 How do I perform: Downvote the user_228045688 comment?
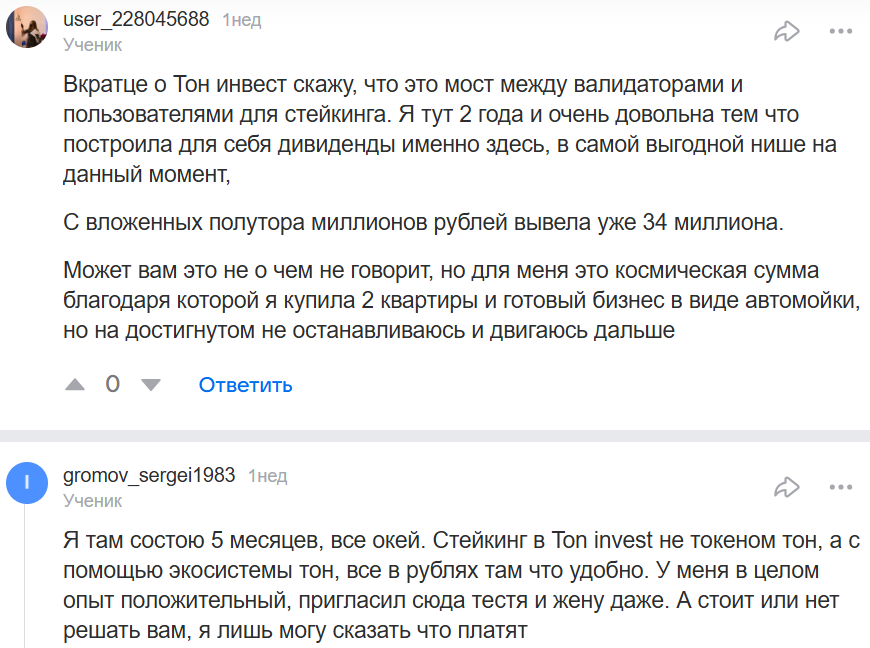(x=151, y=384)
